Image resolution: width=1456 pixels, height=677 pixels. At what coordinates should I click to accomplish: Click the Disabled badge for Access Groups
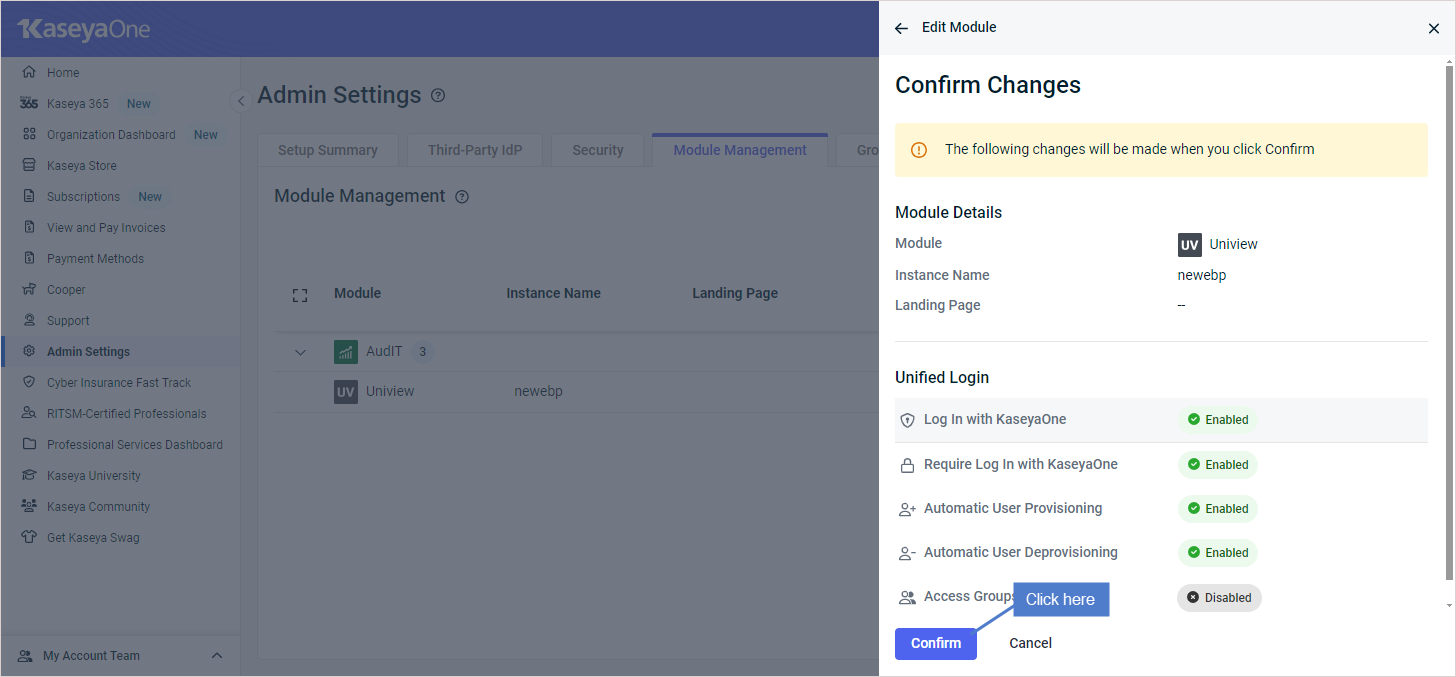coord(1219,598)
